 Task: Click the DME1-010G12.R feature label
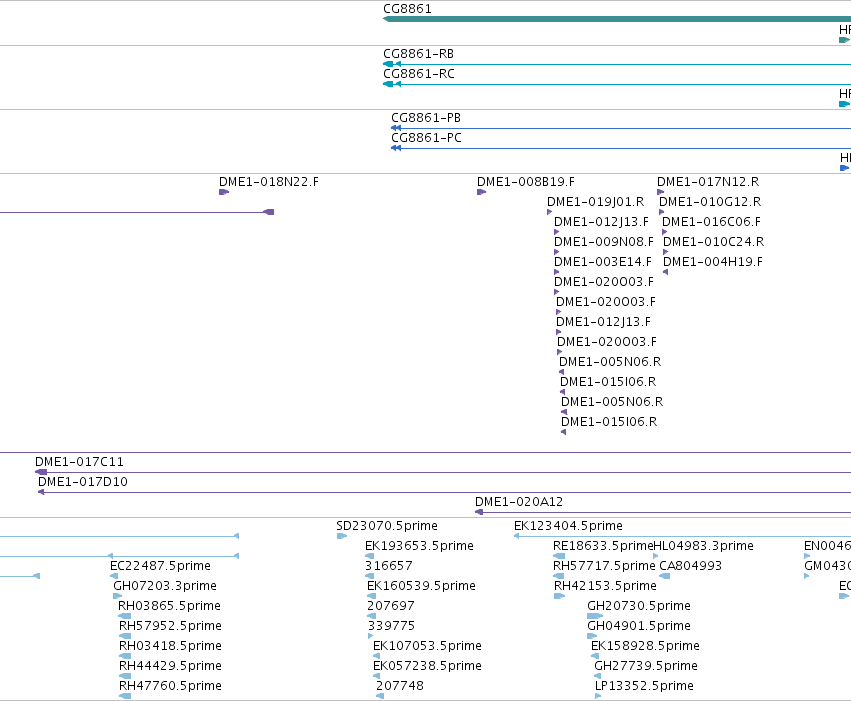710,202
